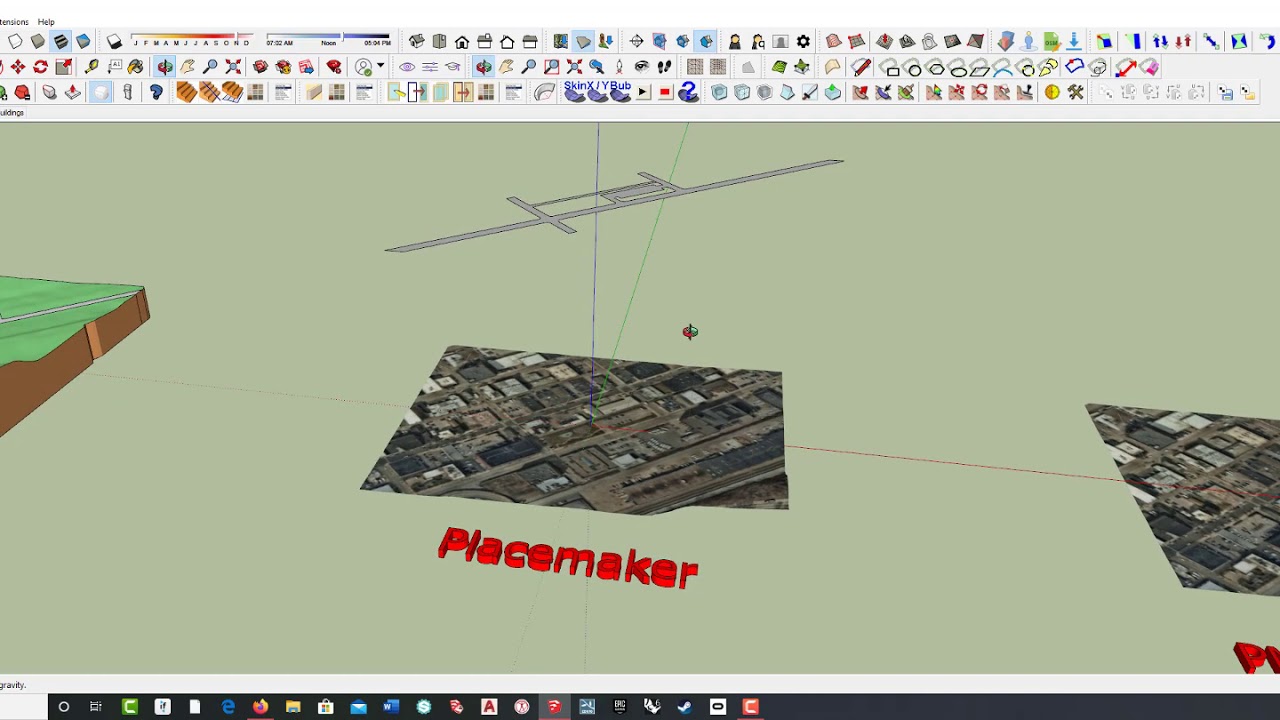The height and width of the screenshot is (720, 1280).
Task: Select the central aerial imagery tile
Action: coord(580,430)
